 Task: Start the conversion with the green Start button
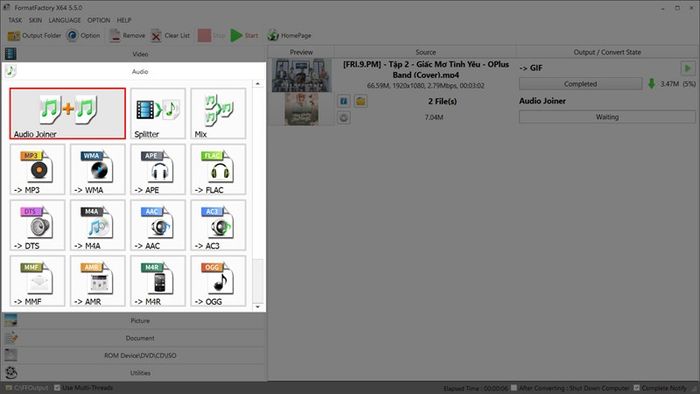(x=244, y=35)
